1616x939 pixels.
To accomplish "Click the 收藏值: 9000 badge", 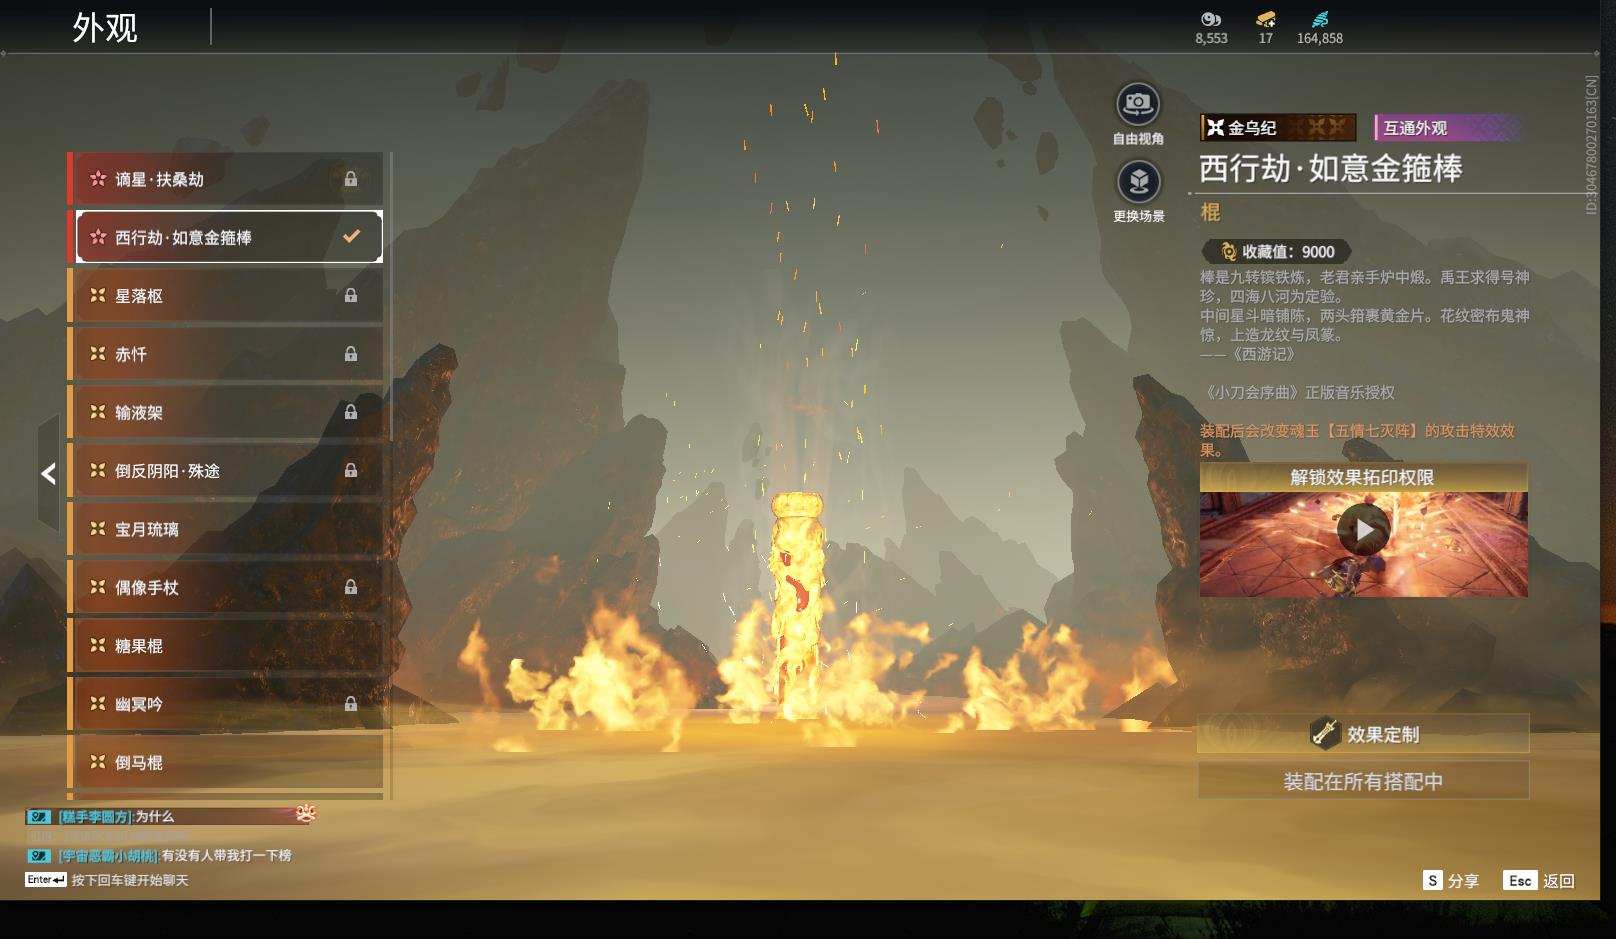I will [1277, 252].
